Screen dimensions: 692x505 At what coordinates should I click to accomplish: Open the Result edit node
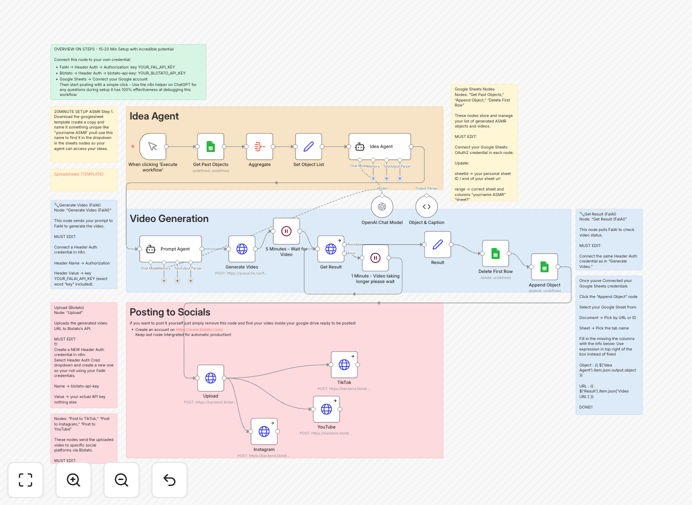[x=437, y=244]
